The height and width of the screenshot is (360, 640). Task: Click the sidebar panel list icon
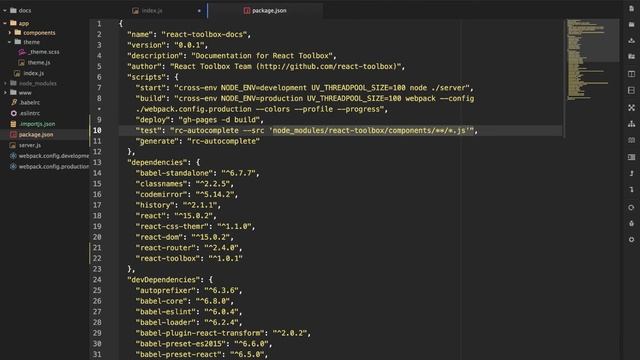coord(631,157)
